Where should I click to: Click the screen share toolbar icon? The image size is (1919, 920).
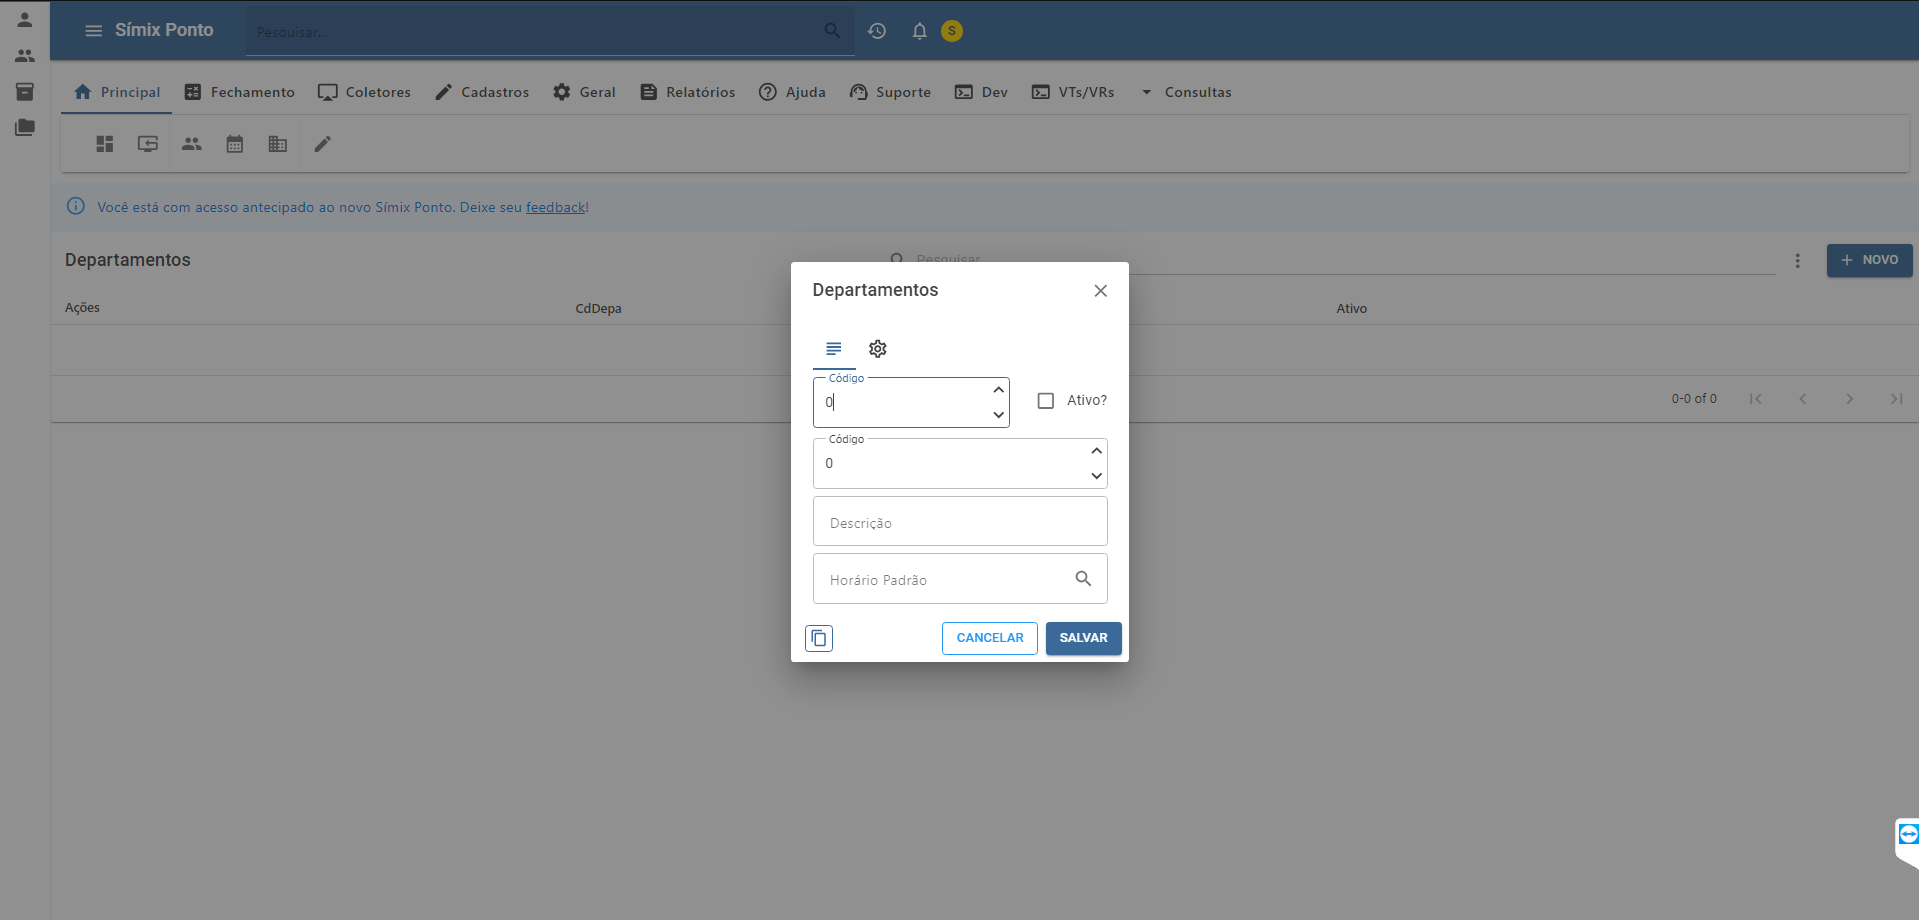click(148, 144)
